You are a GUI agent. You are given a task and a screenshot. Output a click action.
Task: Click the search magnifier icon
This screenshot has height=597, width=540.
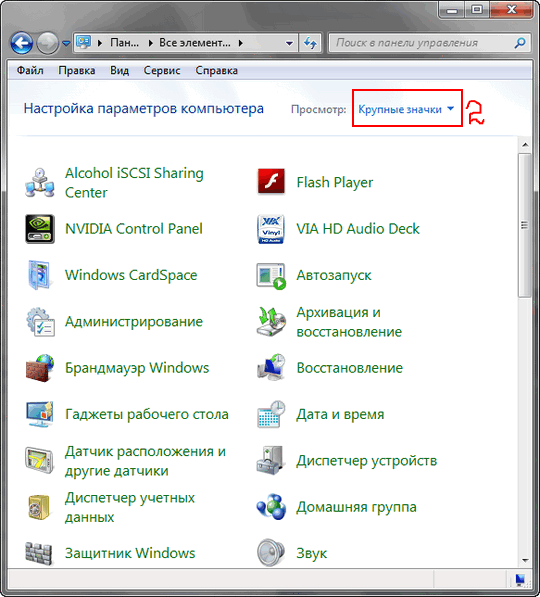(x=519, y=43)
